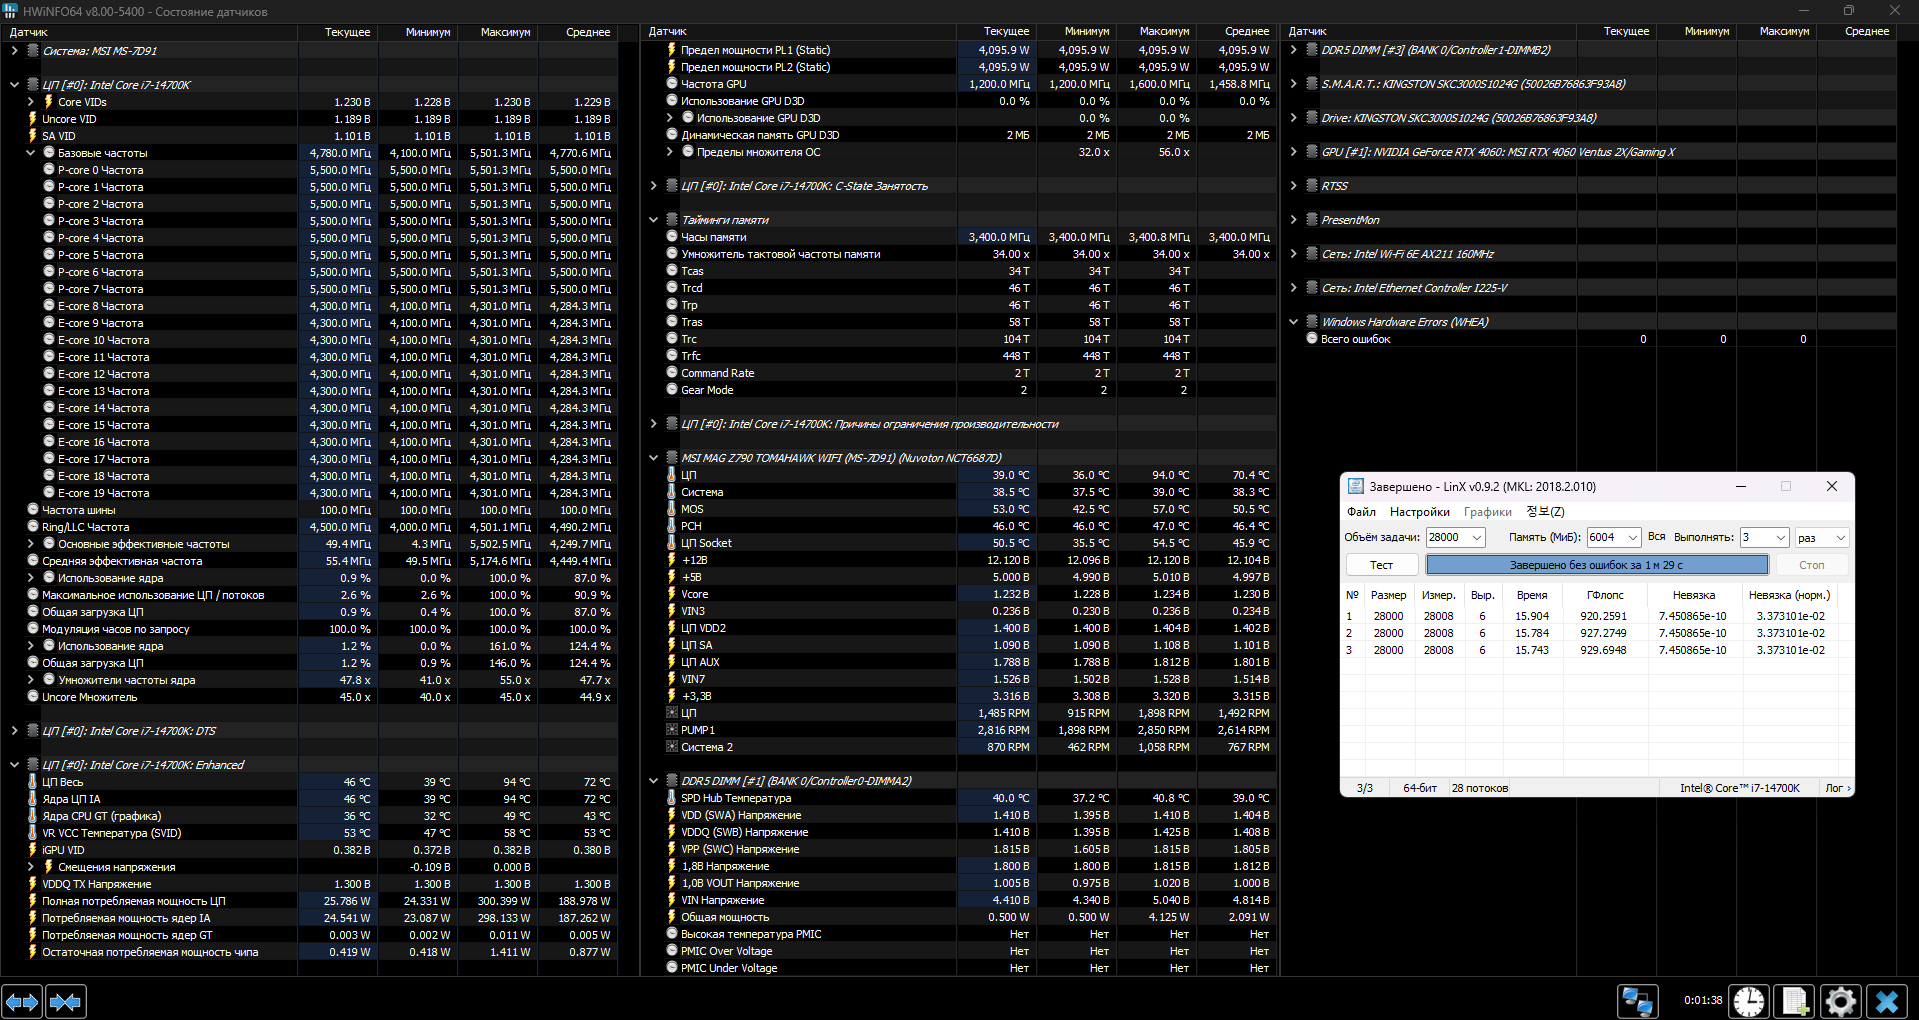Open the Графики menu in LinX
Viewport: 1919px width, 1020px height.
tap(1488, 512)
